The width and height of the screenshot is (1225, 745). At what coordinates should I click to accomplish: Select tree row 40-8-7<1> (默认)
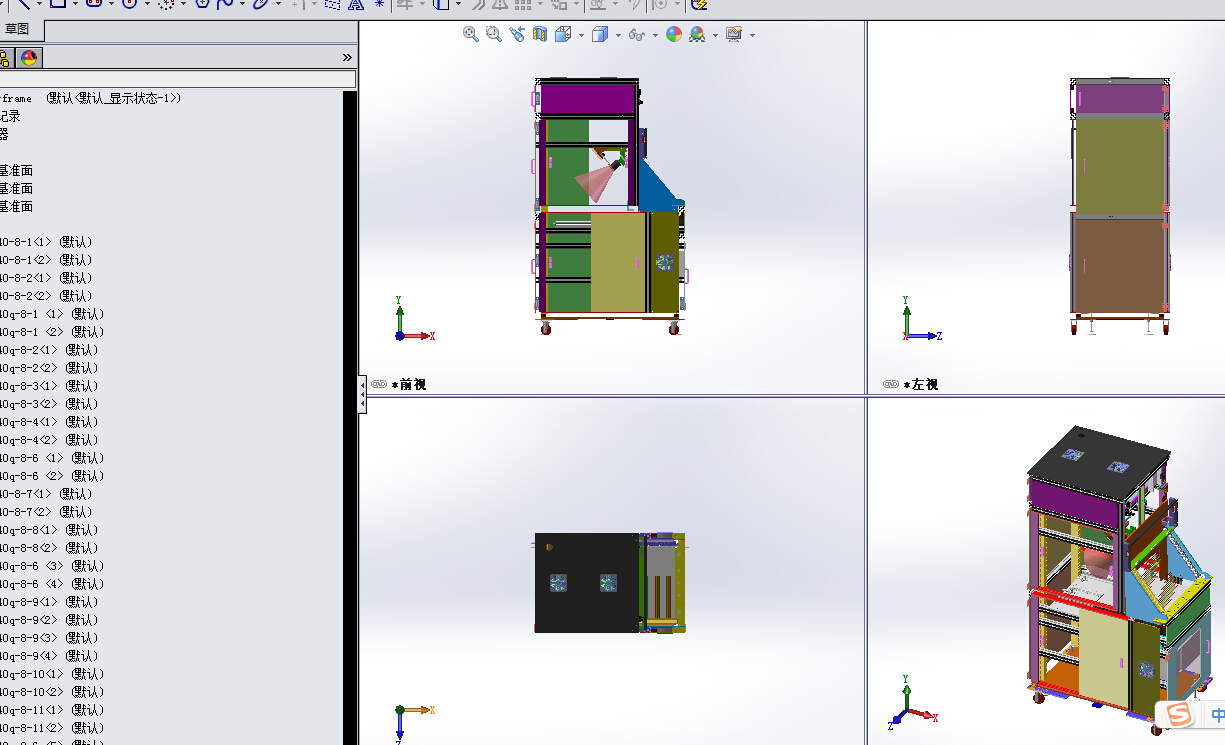(45, 494)
